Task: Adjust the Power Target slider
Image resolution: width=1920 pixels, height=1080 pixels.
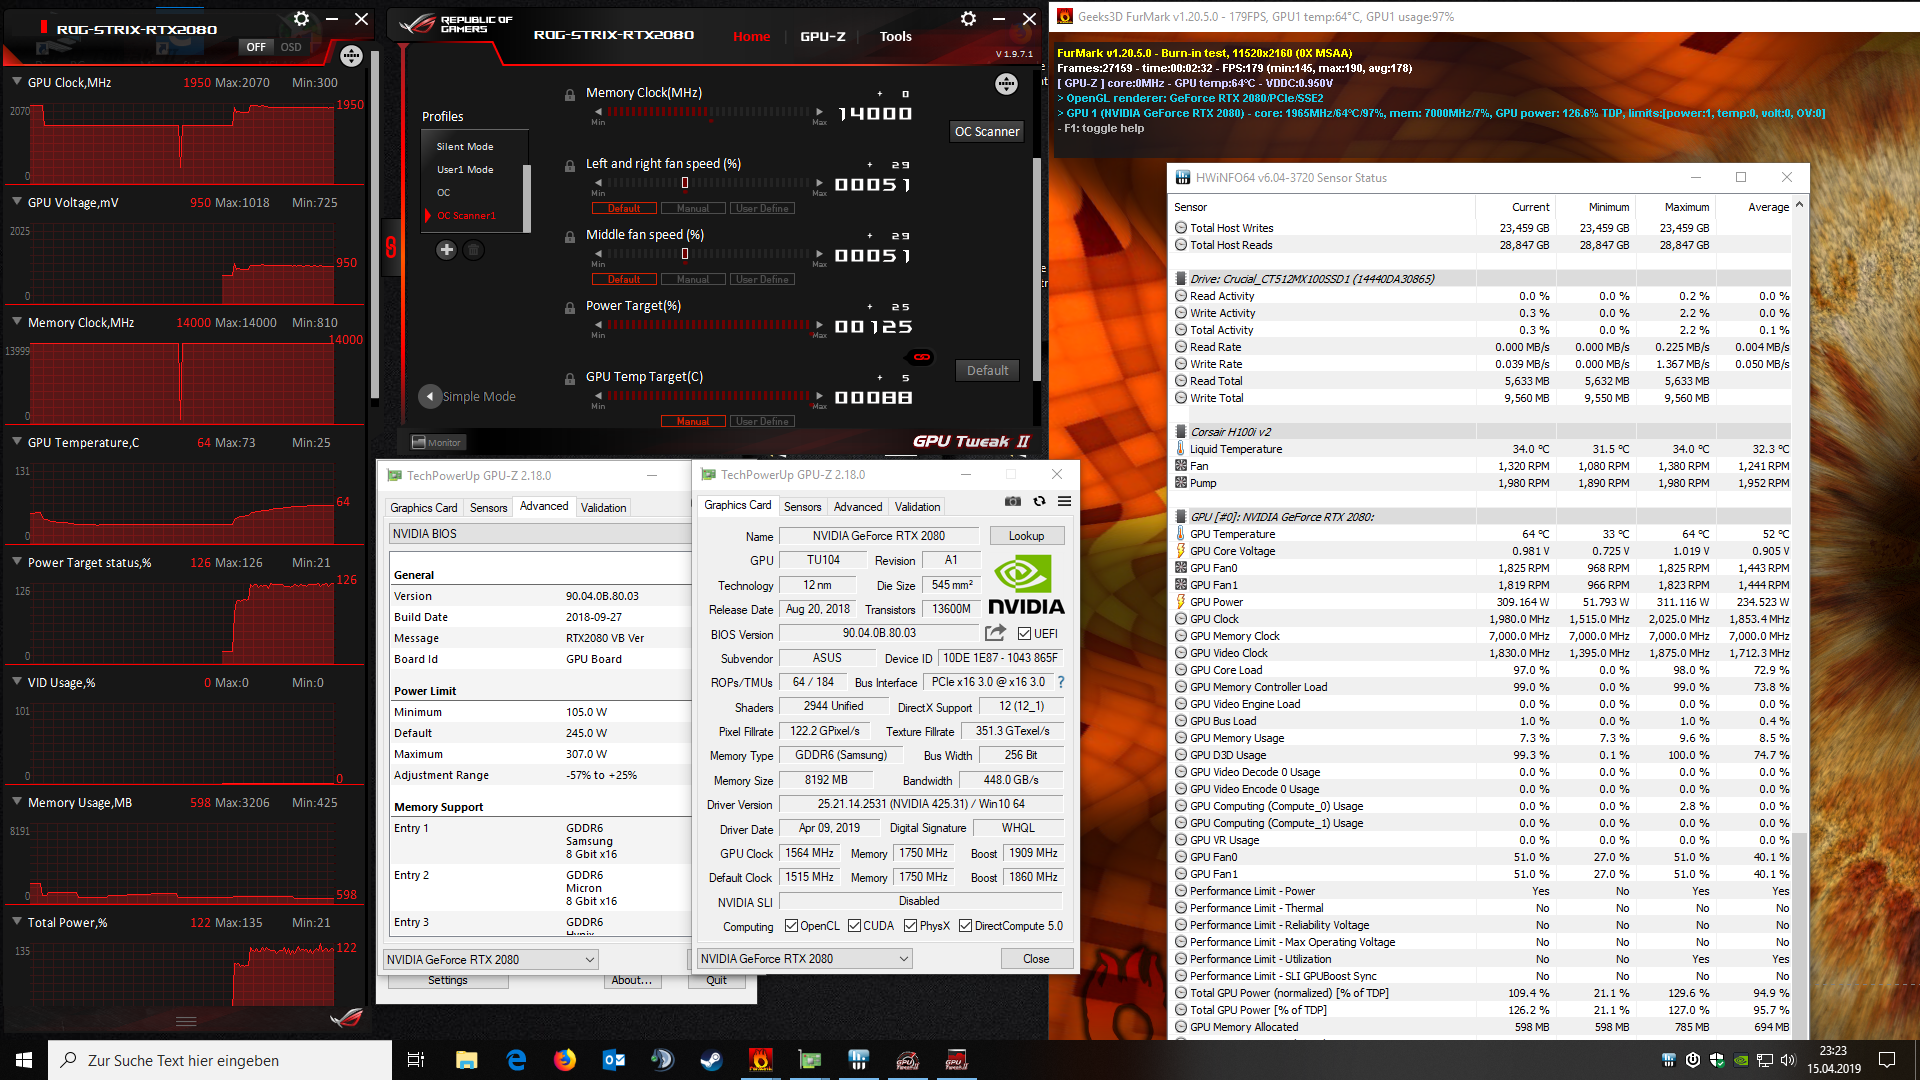Action: [708, 326]
